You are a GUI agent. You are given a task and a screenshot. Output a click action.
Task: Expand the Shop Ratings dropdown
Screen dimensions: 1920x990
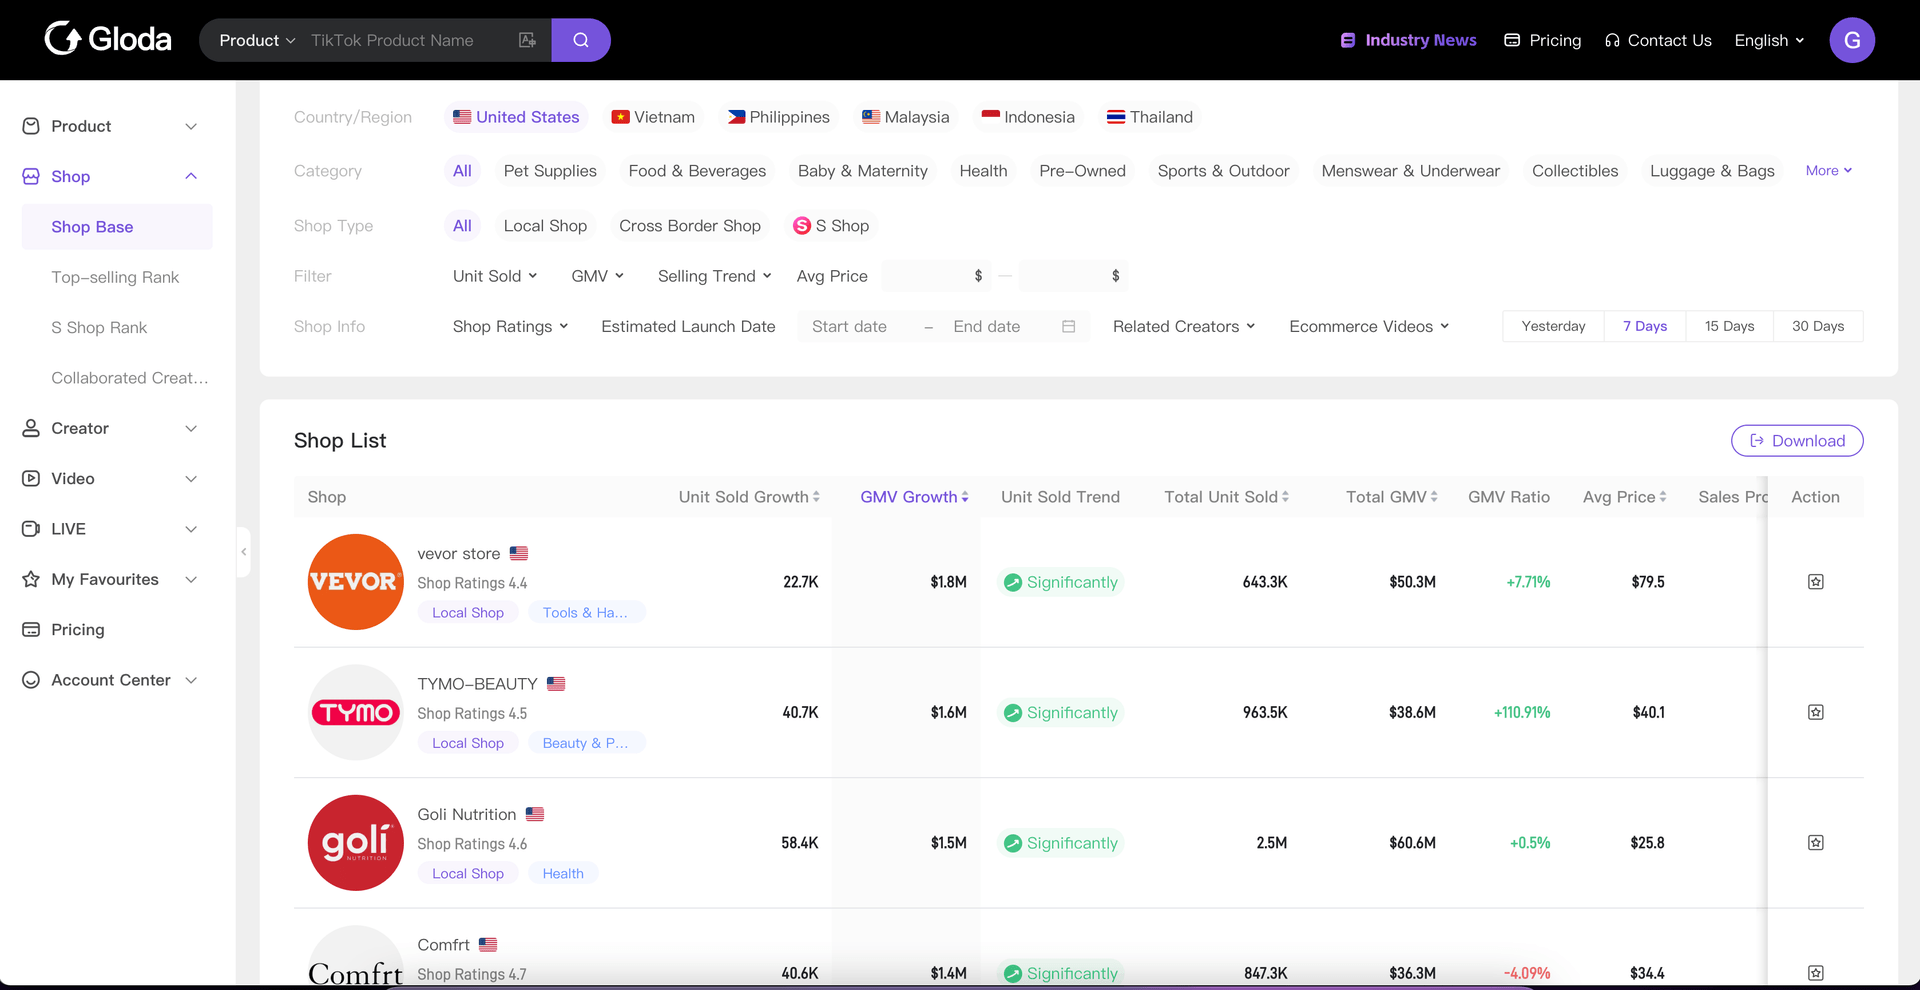510,327
